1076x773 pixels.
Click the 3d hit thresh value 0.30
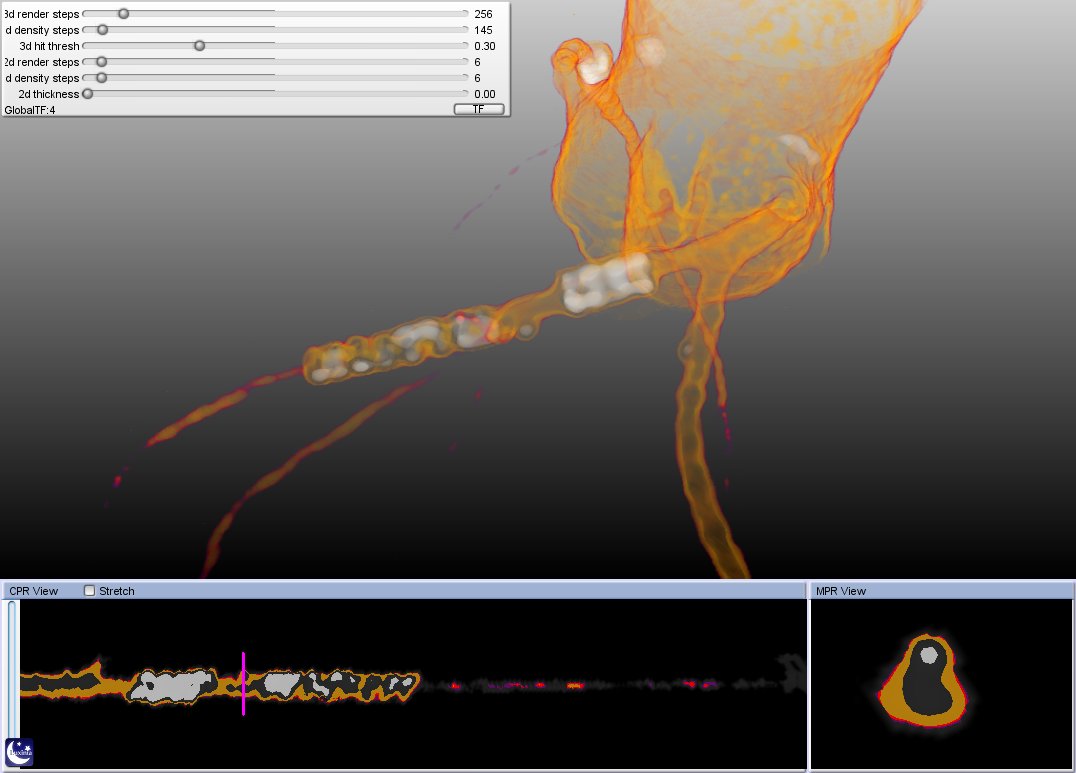485,46
